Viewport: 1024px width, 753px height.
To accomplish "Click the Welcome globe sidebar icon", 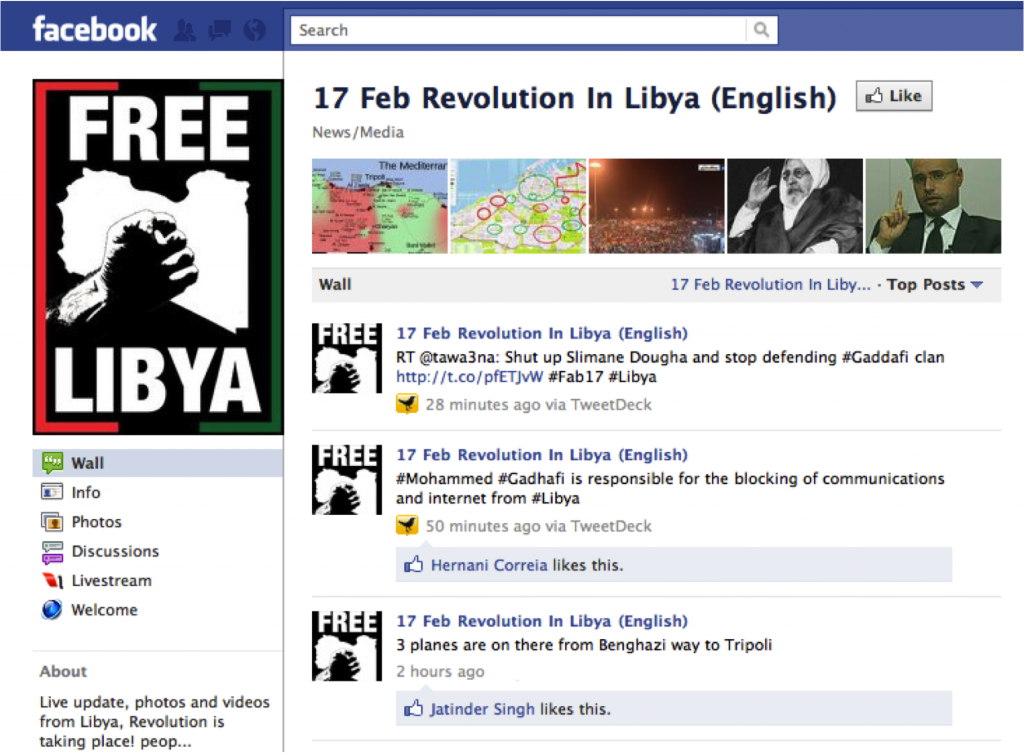I will coord(52,610).
